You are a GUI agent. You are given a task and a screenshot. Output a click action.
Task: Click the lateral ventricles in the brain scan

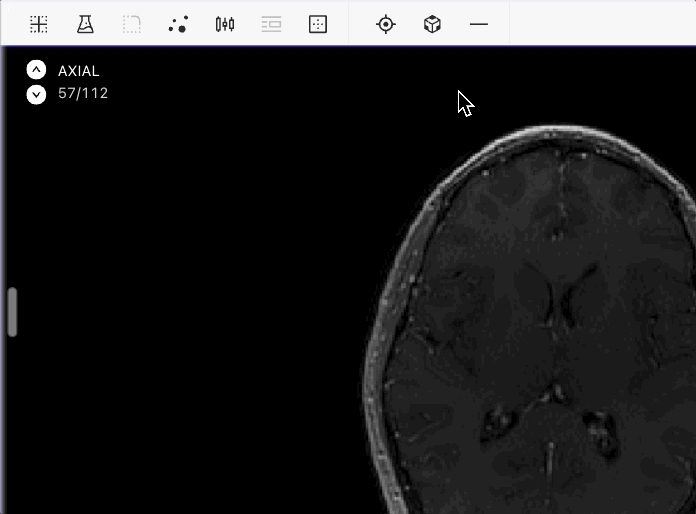click(561, 300)
